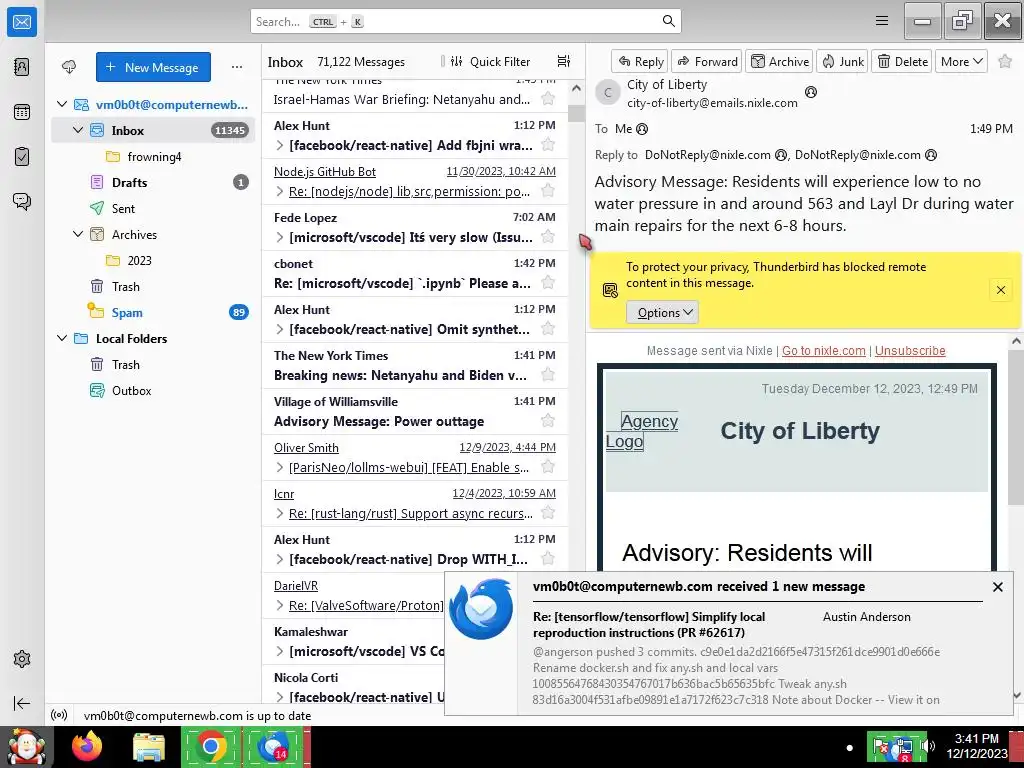Reply to the message
The width and height of the screenshot is (1024, 768).
click(x=640, y=61)
